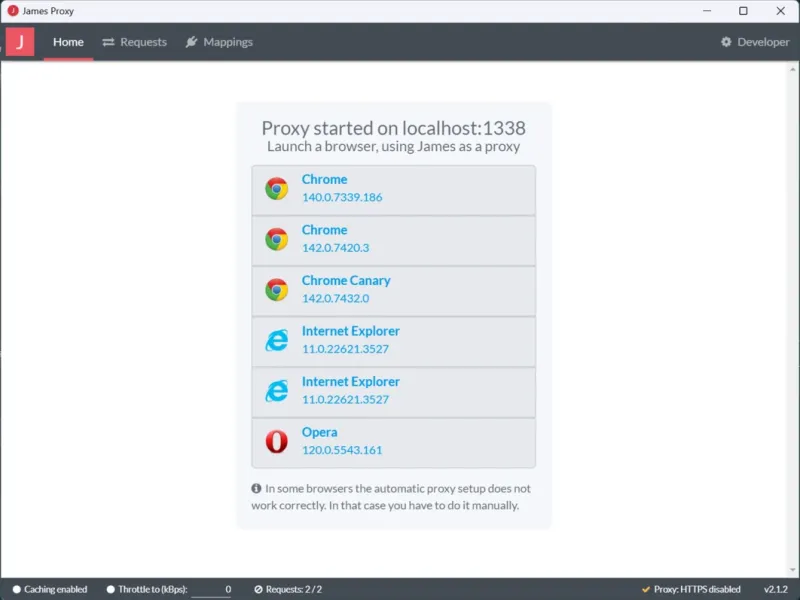Click the Mappings plug icon
The height and width of the screenshot is (600, 800).
[x=191, y=42]
